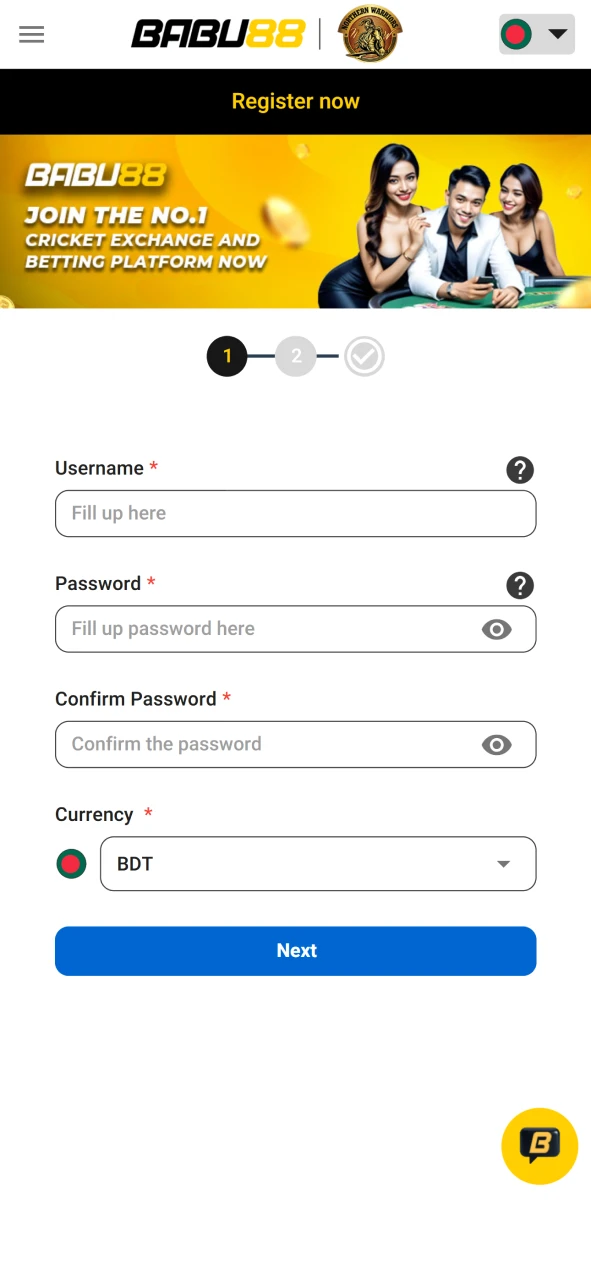This screenshot has width=591, height=1280.
Task: Switch to registration step 2
Action: (295, 356)
